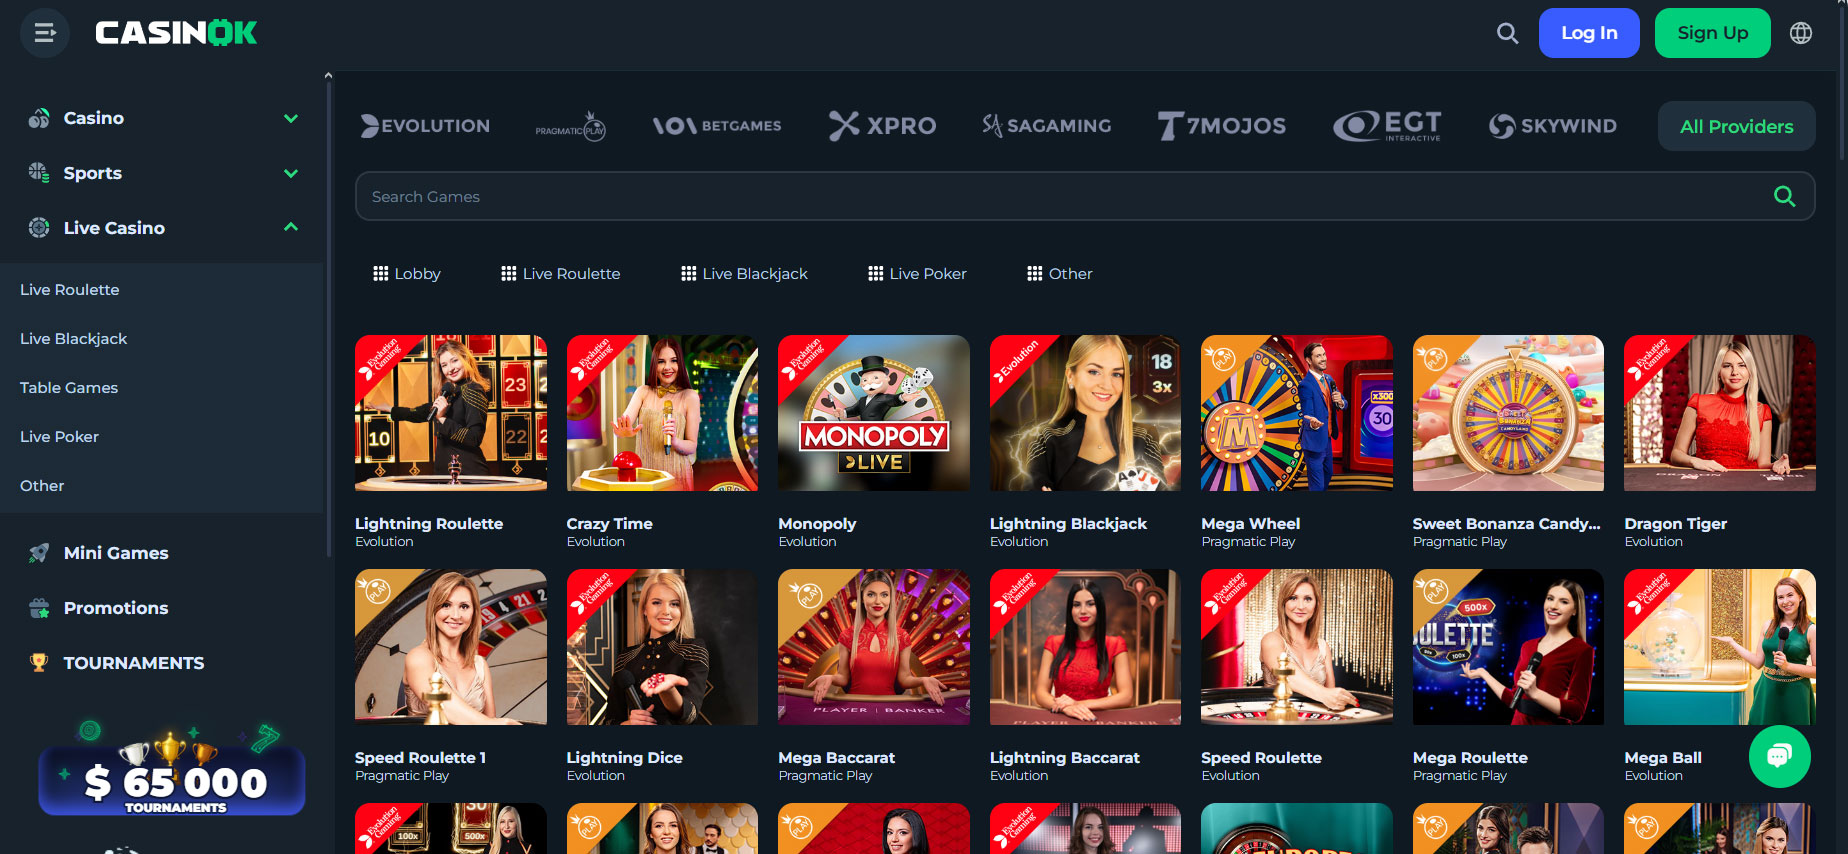1848x854 pixels.
Task: Expand the Sports sidebar section chevron
Action: pyautogui.click(x=291, y=173)
